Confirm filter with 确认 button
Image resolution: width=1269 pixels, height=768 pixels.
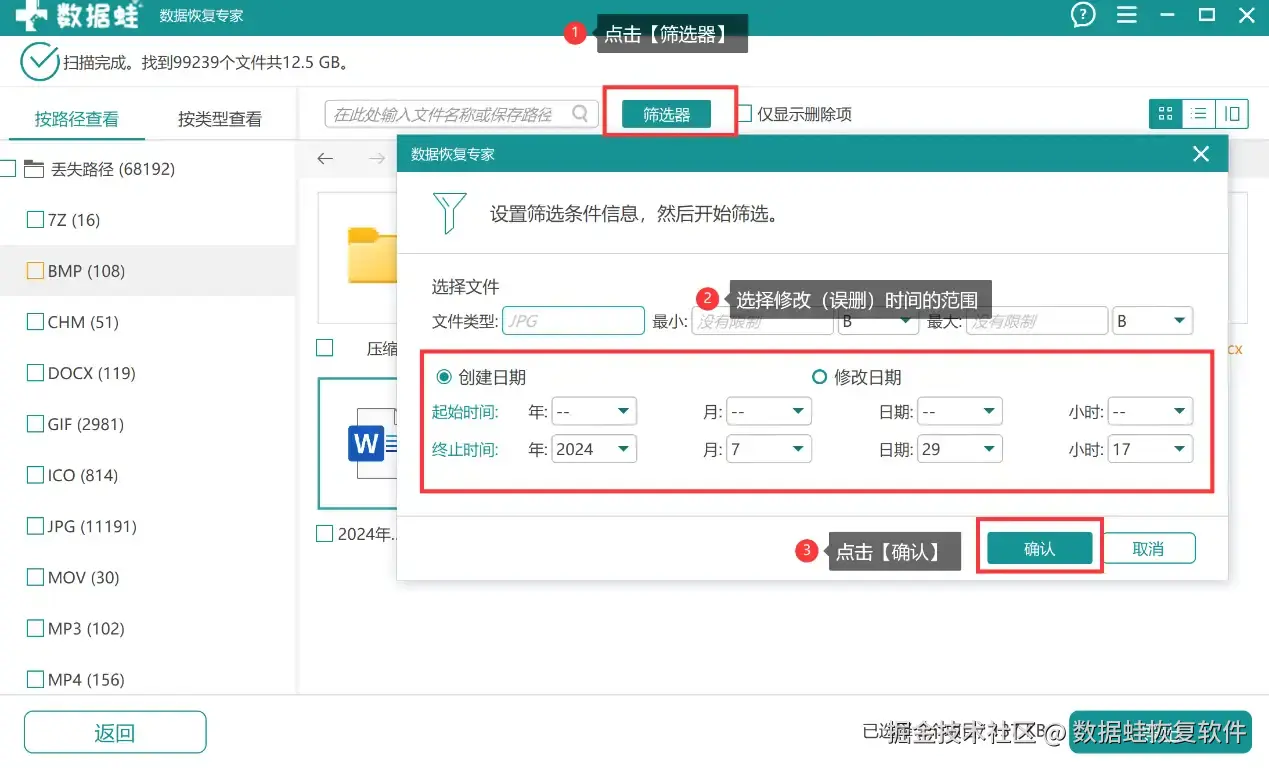(1039, 548)
